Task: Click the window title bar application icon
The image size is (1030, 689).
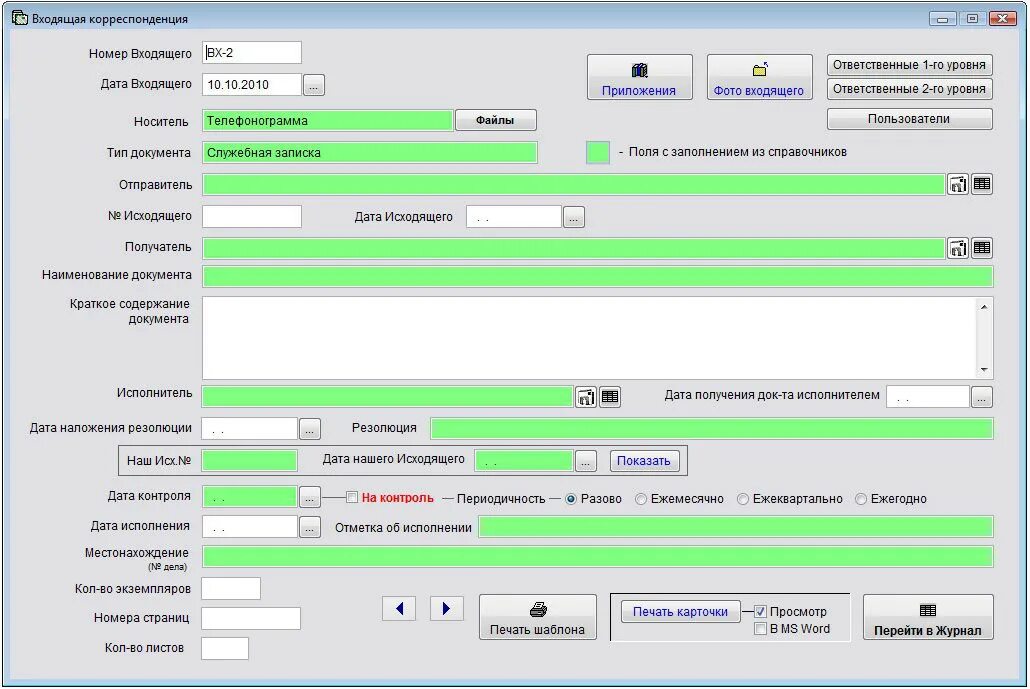Action: click(20, 18)
